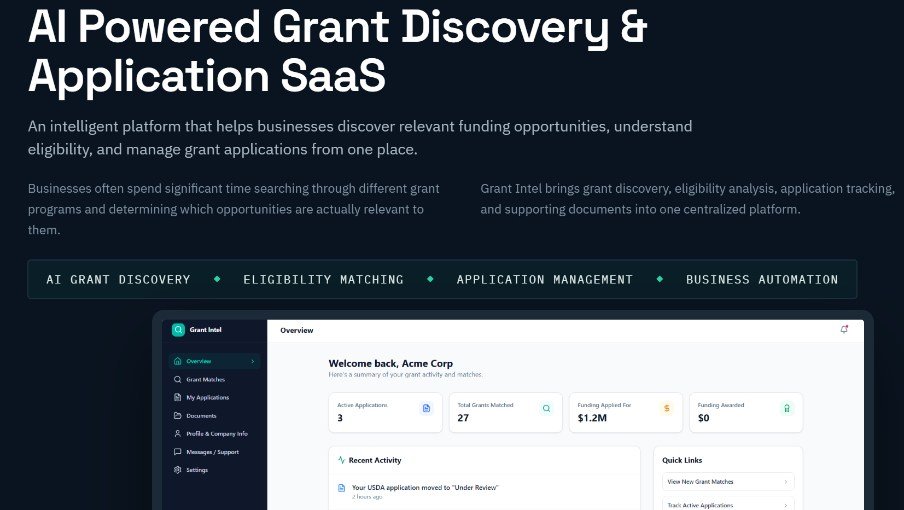Click the Profile & Company Info person icon
Viewport: 904px width, 510px height.
(178, 433)
